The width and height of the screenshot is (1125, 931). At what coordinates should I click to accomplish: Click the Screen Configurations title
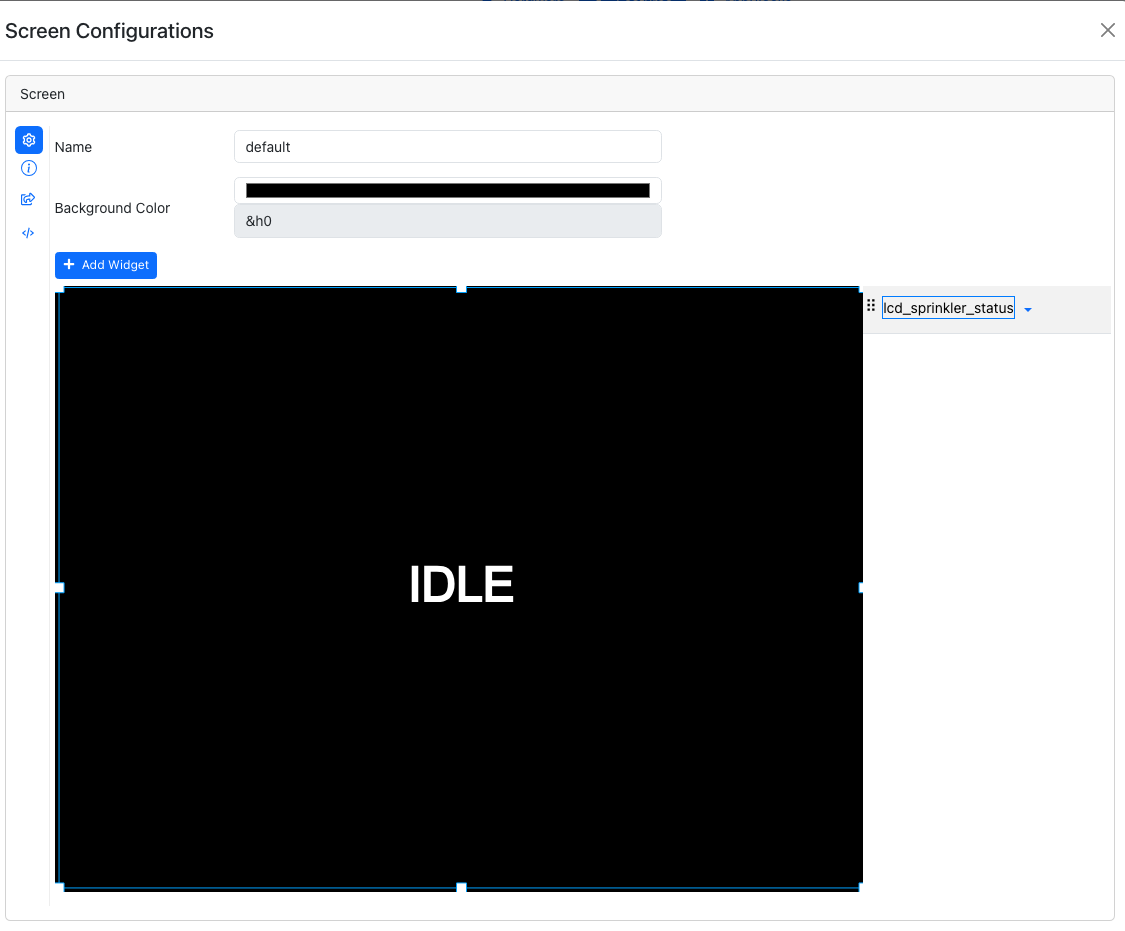[110, 31]
